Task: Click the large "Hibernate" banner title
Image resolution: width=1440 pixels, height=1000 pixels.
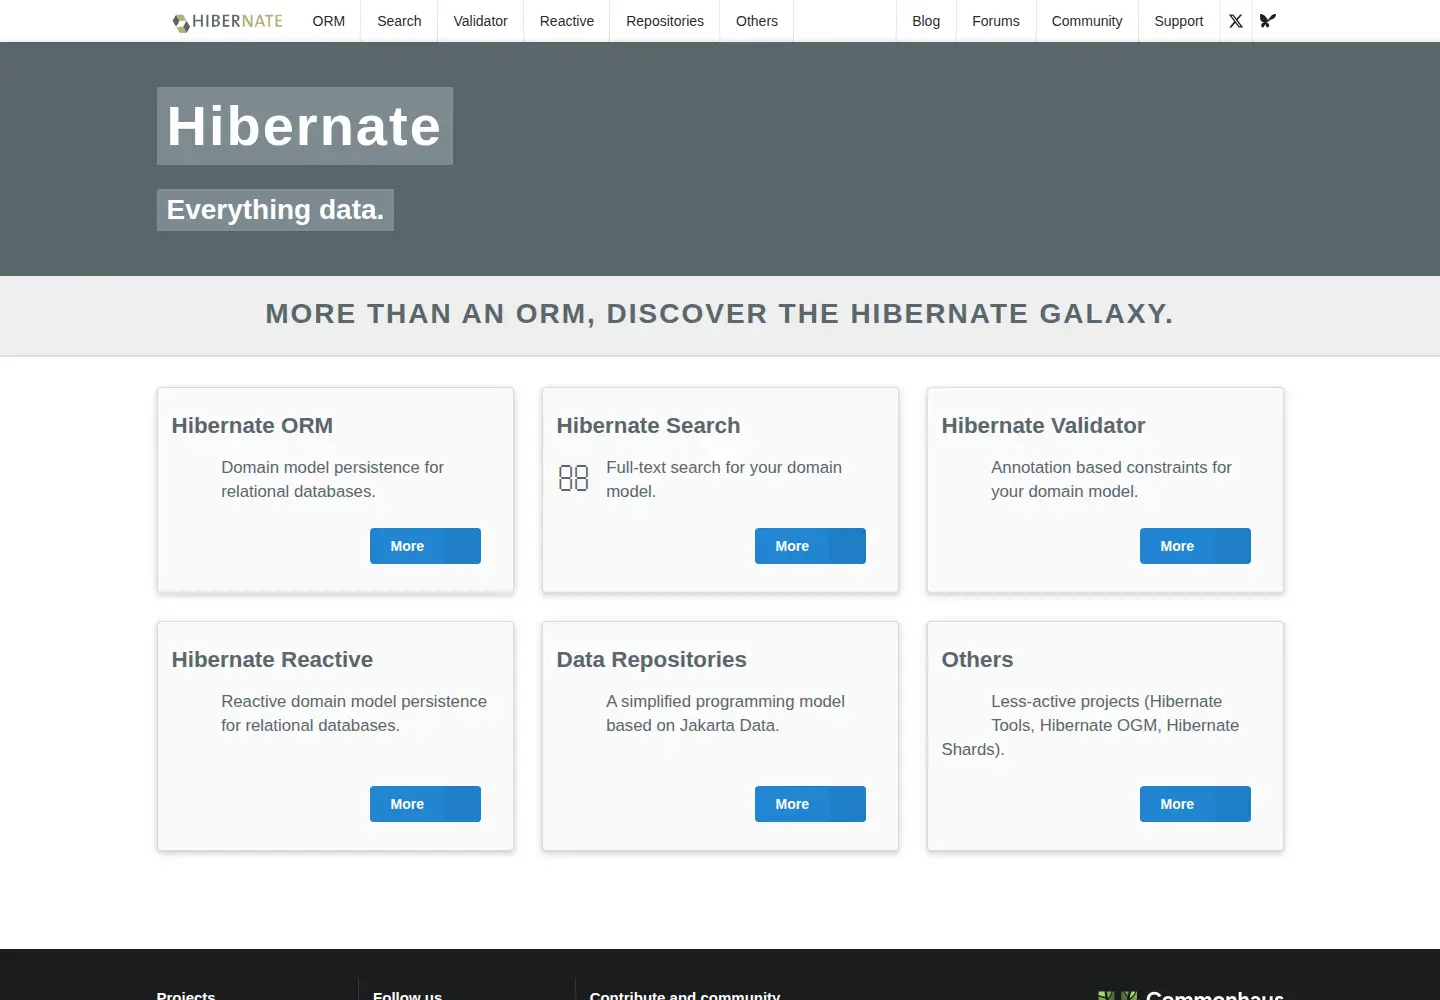Action: 305,126
